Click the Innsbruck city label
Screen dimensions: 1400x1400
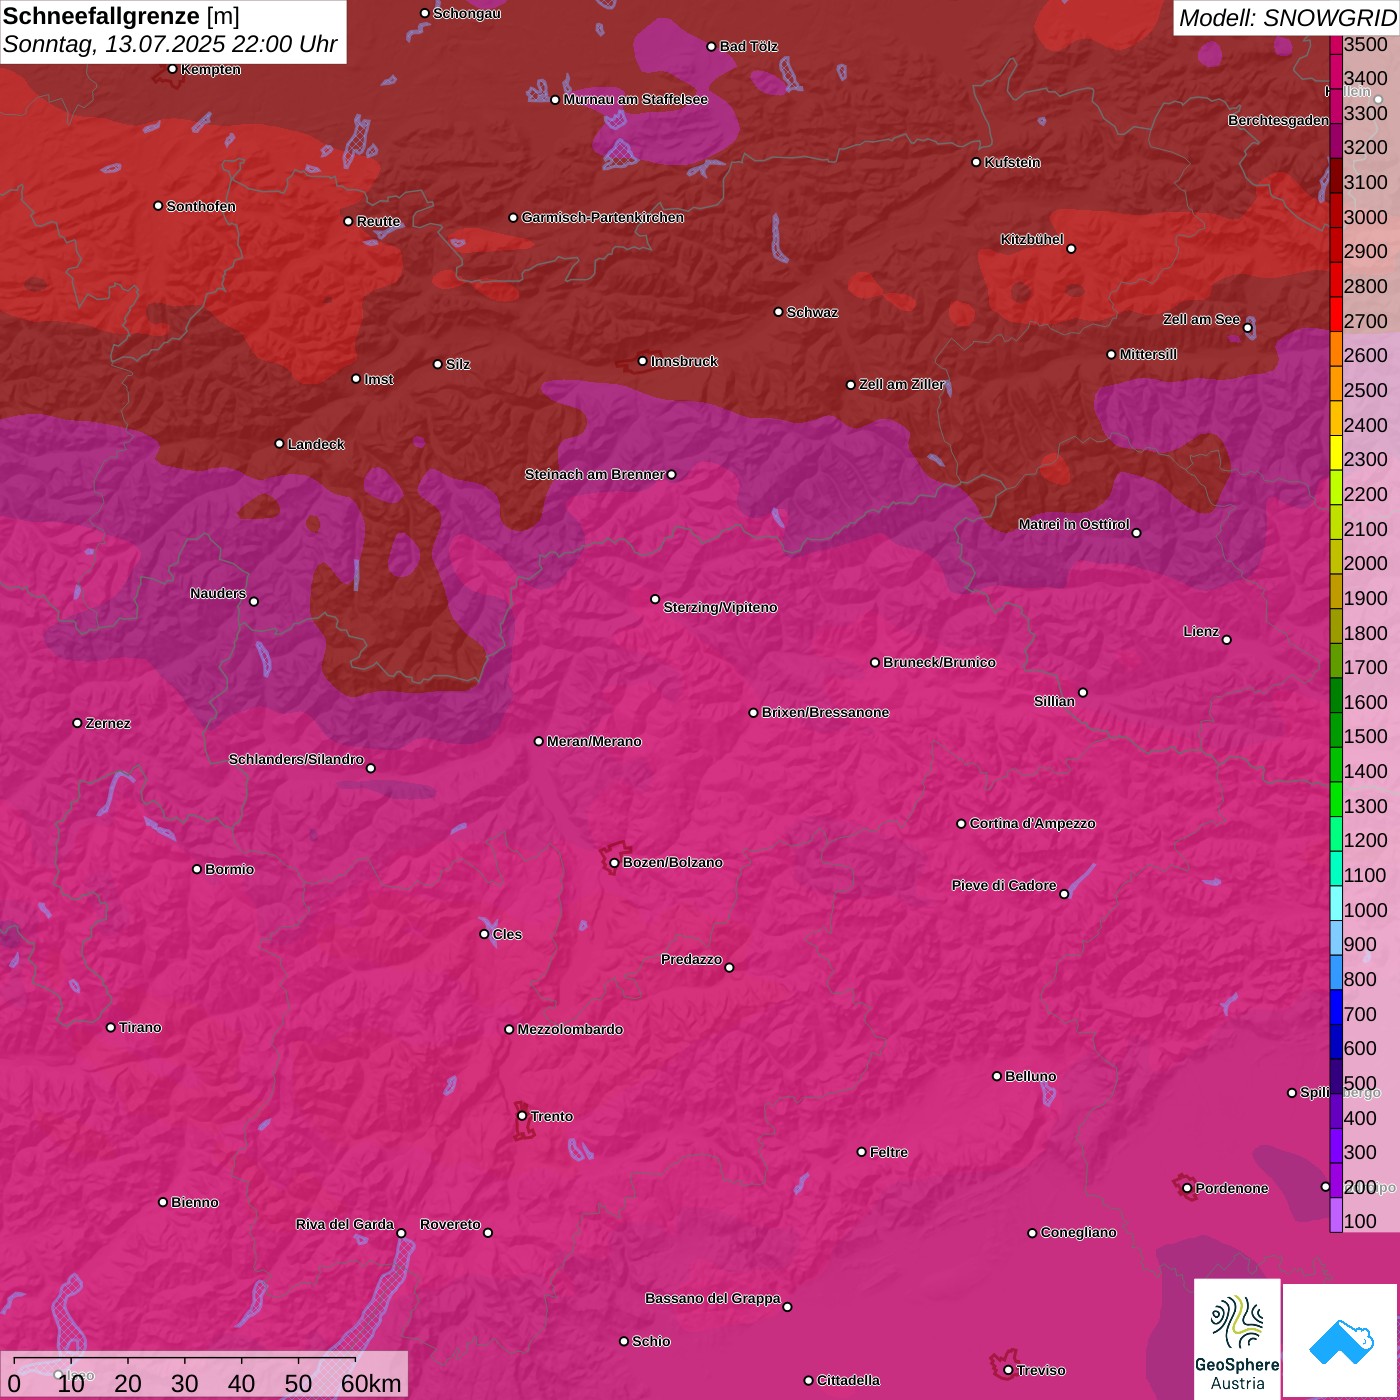click(x=684, y=361)
